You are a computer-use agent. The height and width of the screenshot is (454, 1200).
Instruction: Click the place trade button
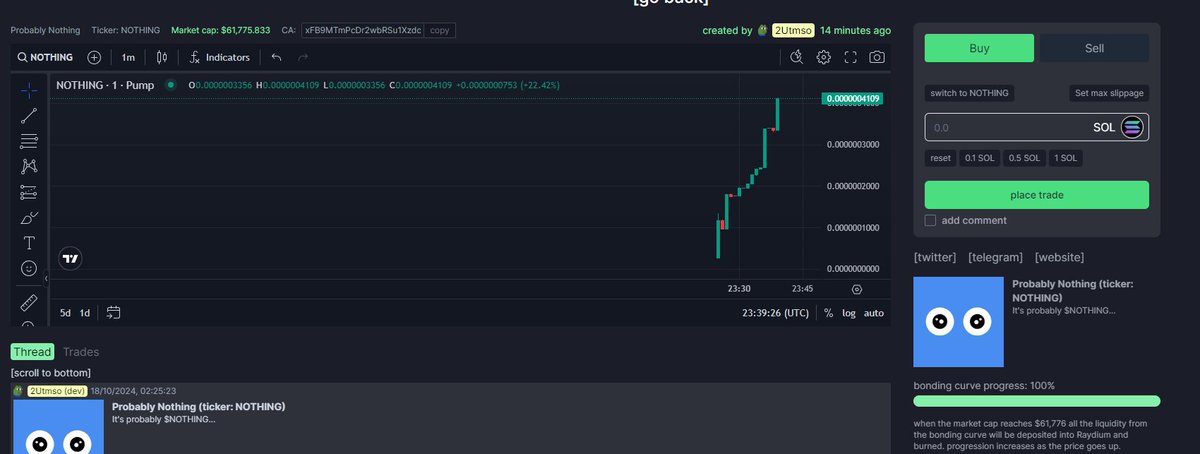[1036, 195]
